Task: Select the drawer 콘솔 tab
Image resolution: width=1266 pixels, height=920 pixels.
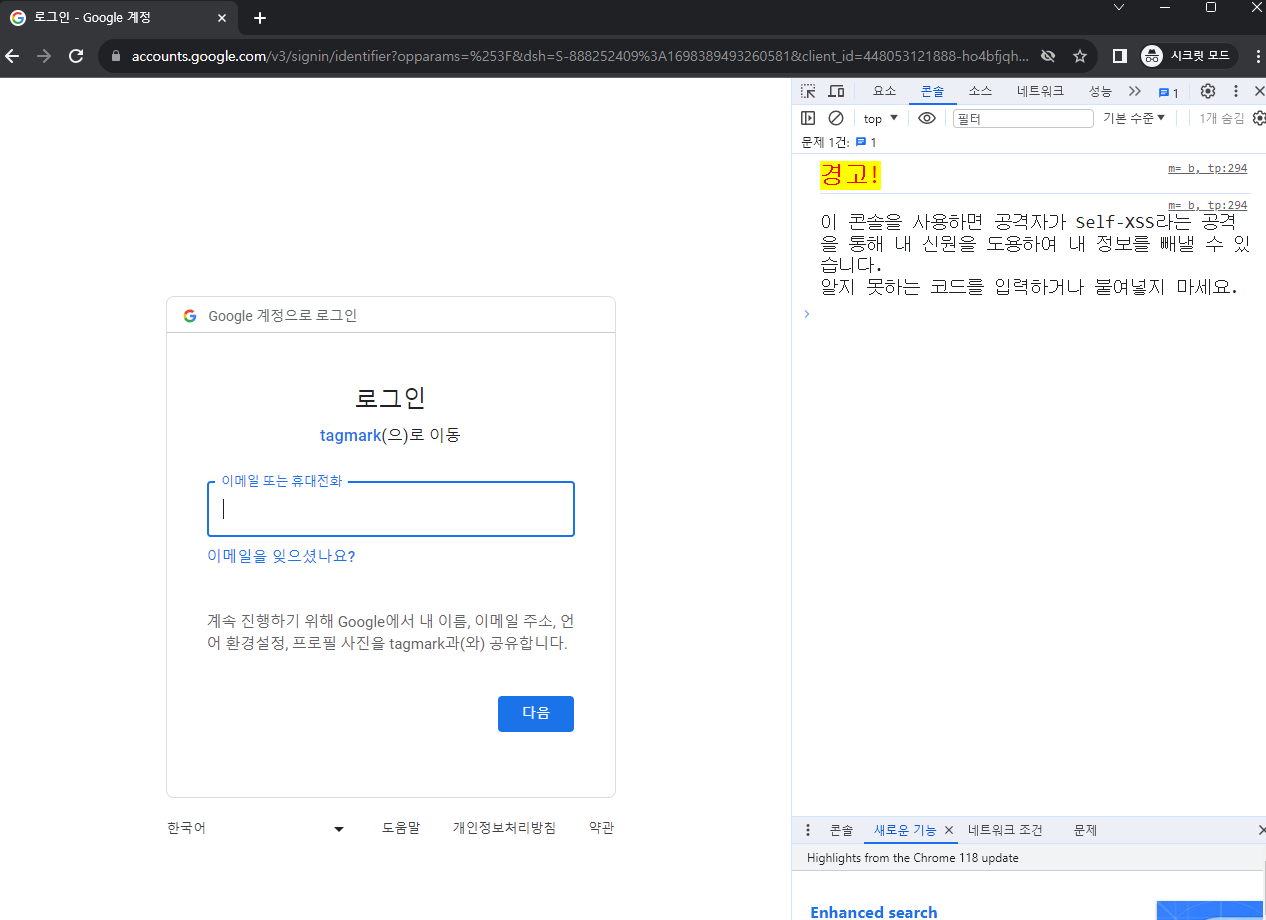Action: coord(841,830)
